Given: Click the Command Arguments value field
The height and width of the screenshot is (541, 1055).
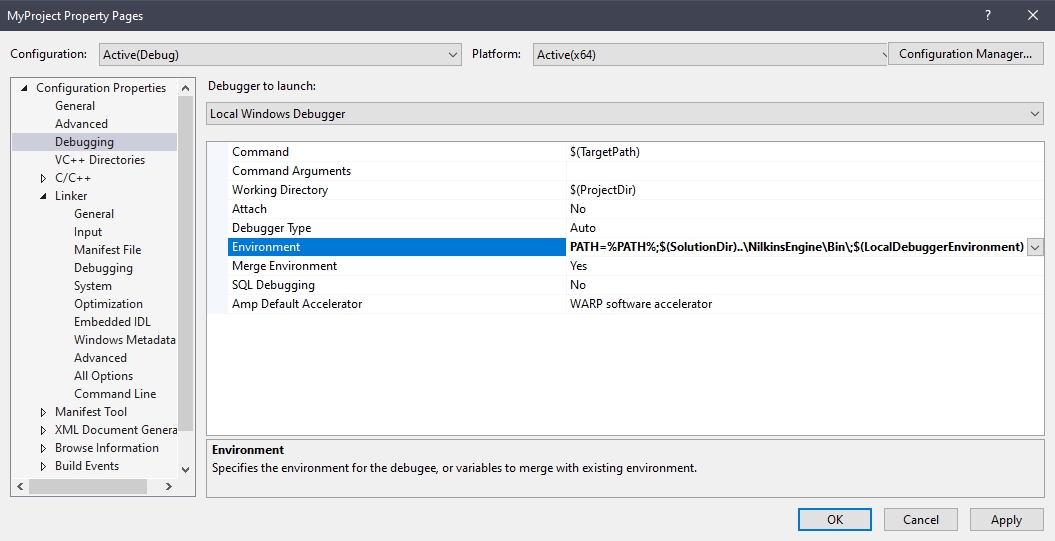Looking at the screenshot, I should point(805,171).
